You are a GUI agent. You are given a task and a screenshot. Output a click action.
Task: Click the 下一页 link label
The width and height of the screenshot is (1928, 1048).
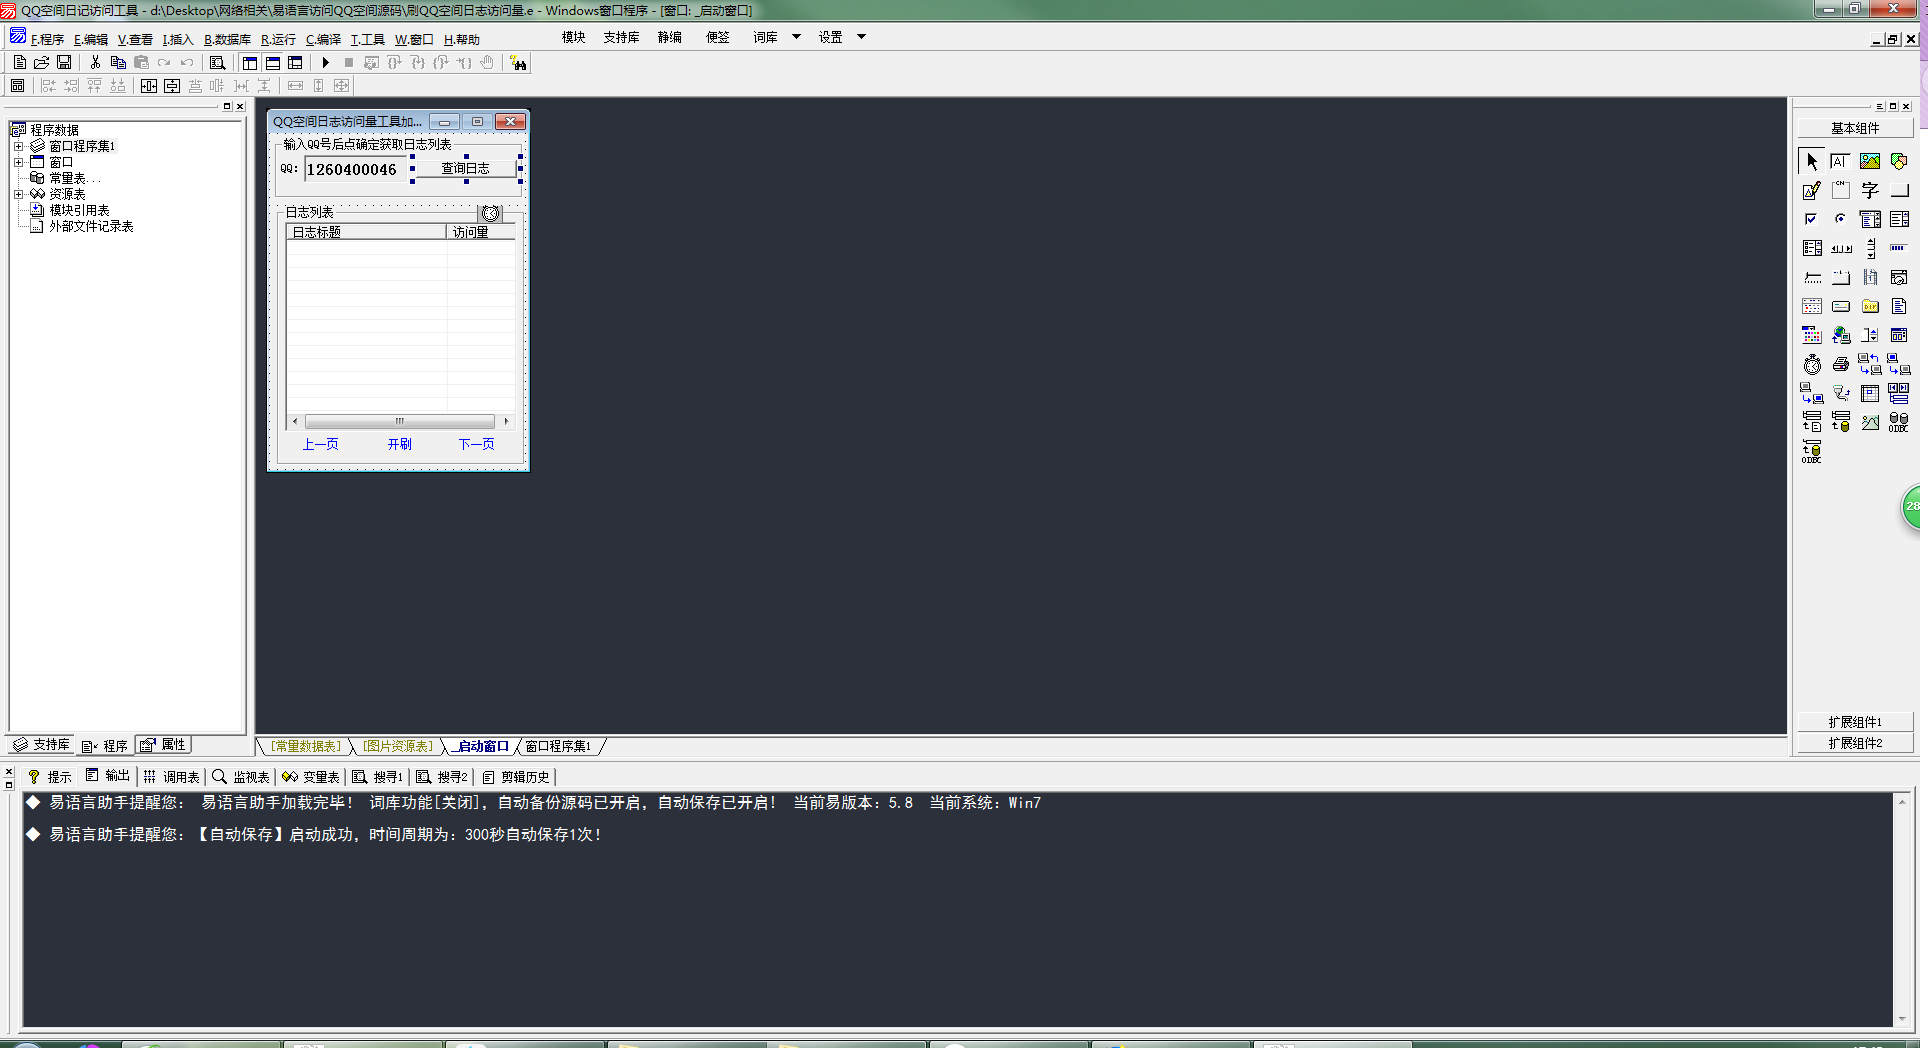tap(476, 444)
